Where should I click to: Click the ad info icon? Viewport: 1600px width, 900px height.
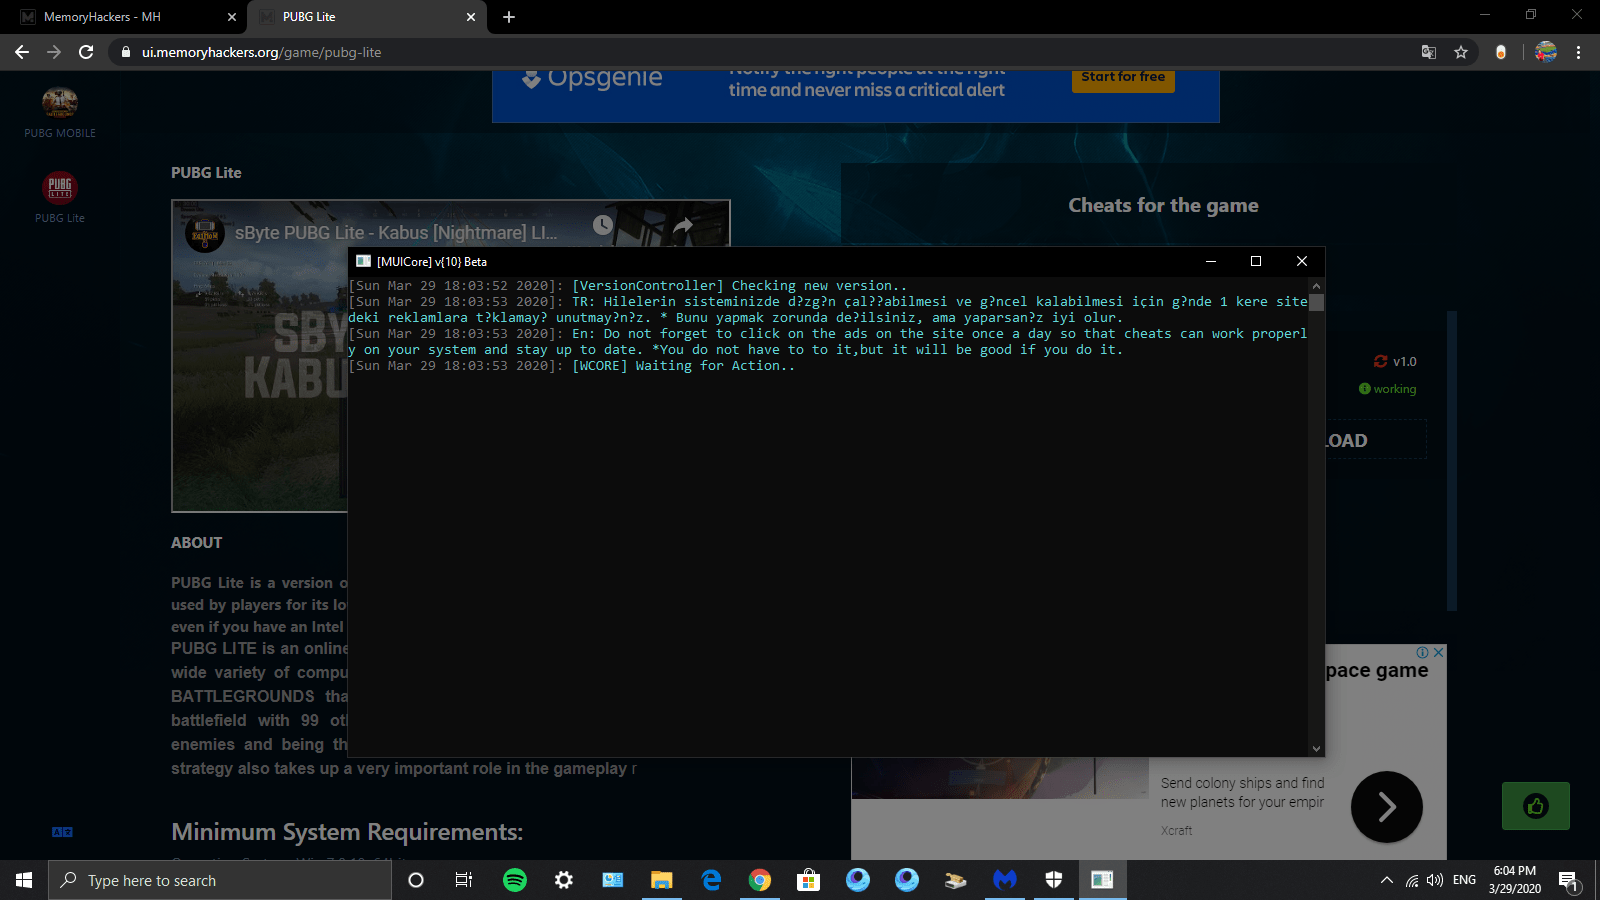coord(1422,652)
